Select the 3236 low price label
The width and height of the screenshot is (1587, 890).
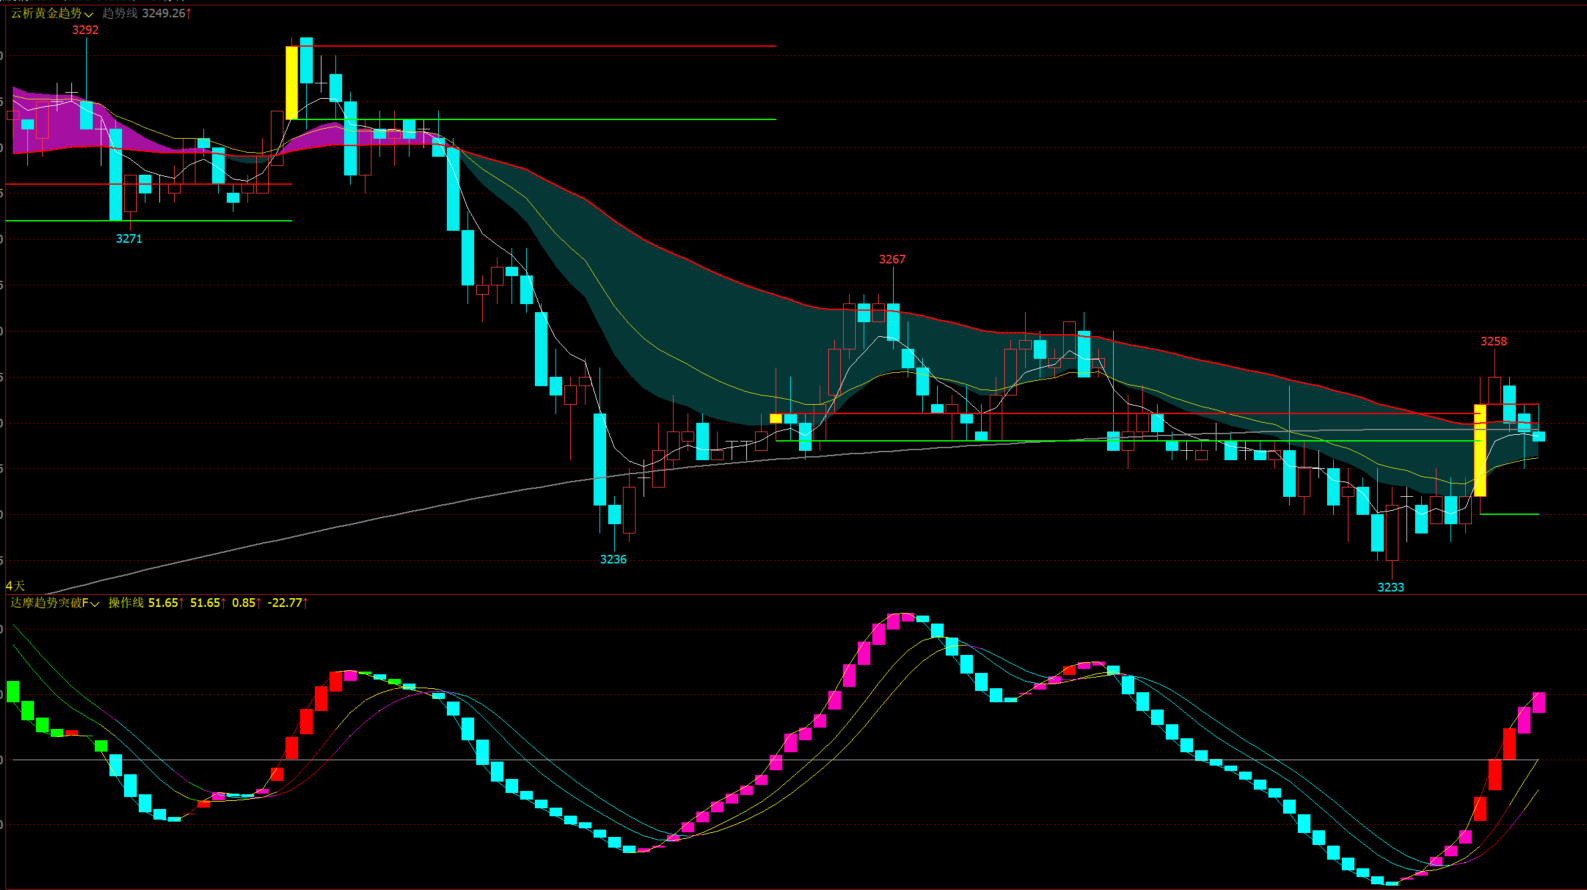click(x=613, y=560)
